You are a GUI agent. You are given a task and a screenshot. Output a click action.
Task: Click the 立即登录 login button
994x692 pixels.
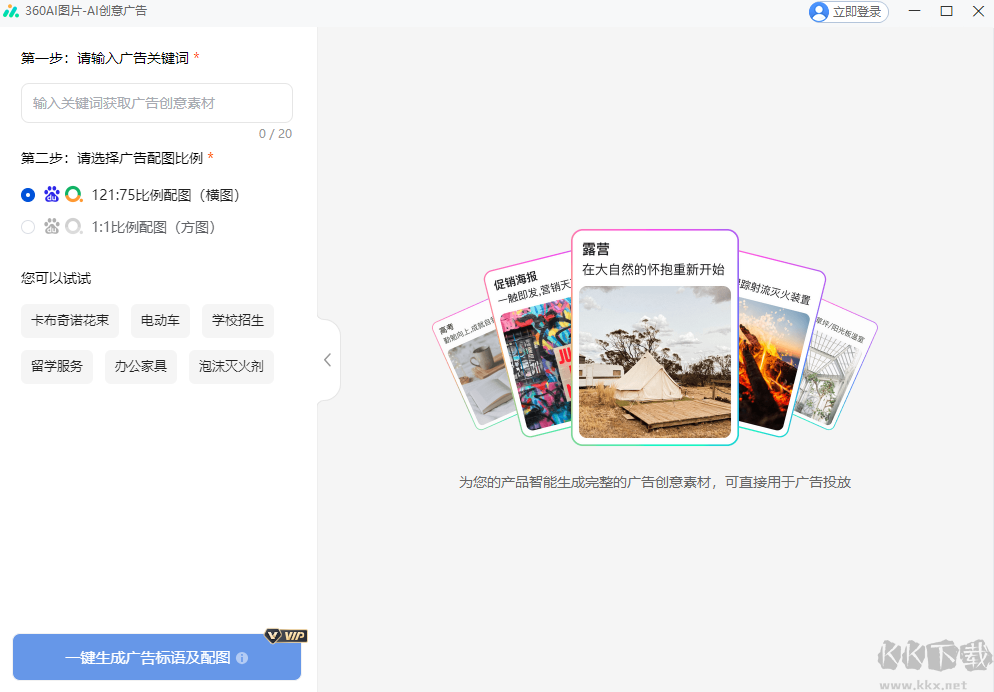[x=847, y=12]
